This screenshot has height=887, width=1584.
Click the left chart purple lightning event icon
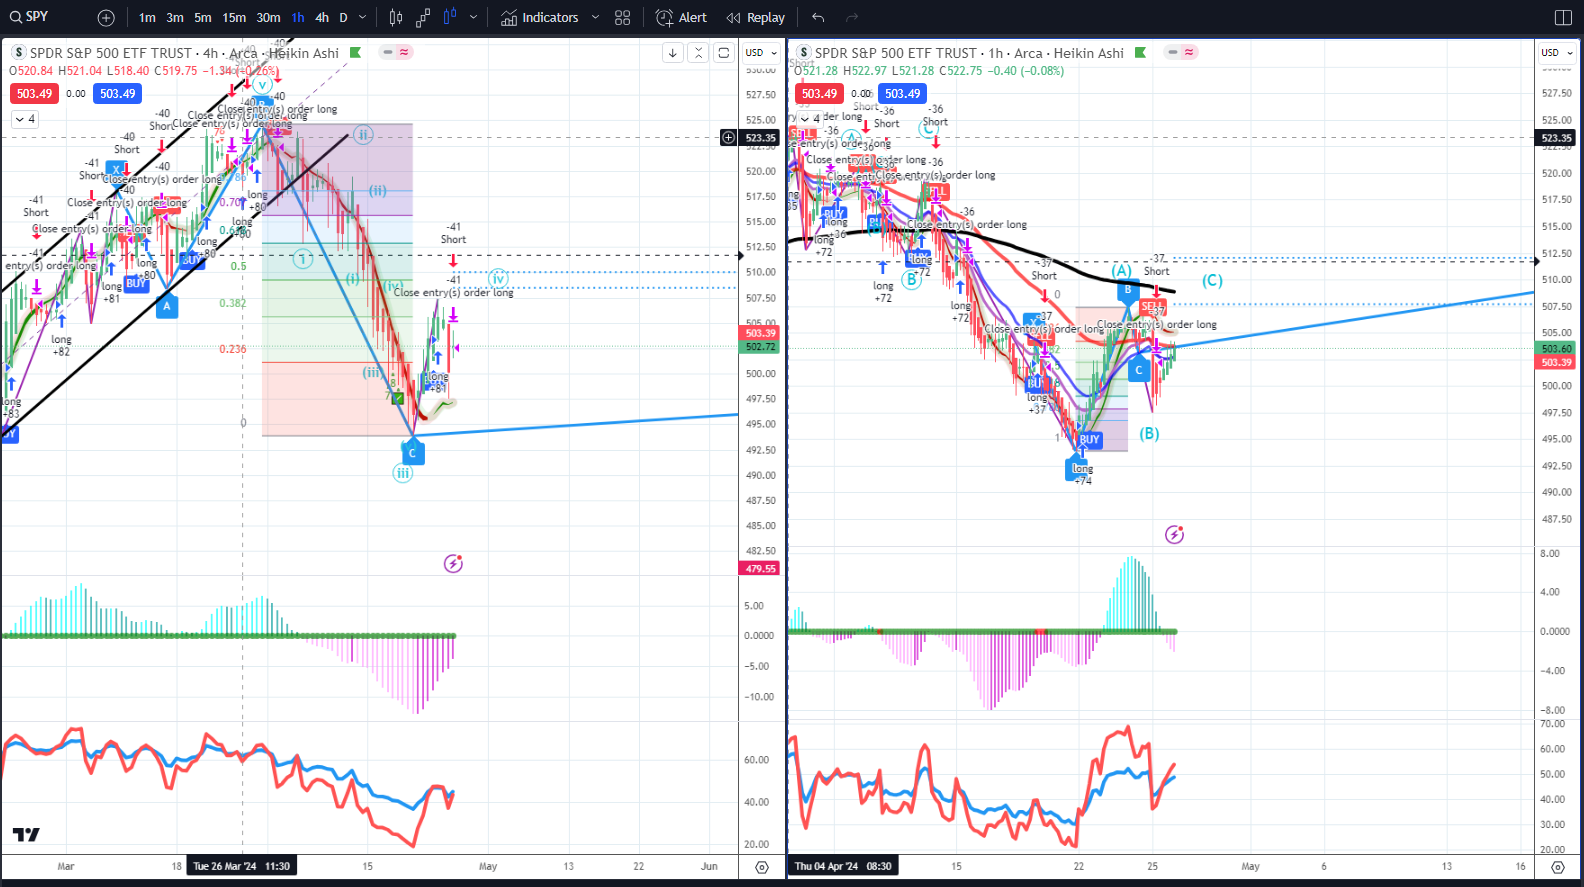[453, 564]
